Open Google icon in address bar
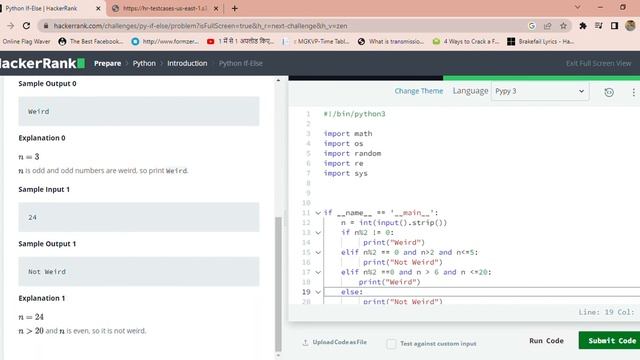 531,26
